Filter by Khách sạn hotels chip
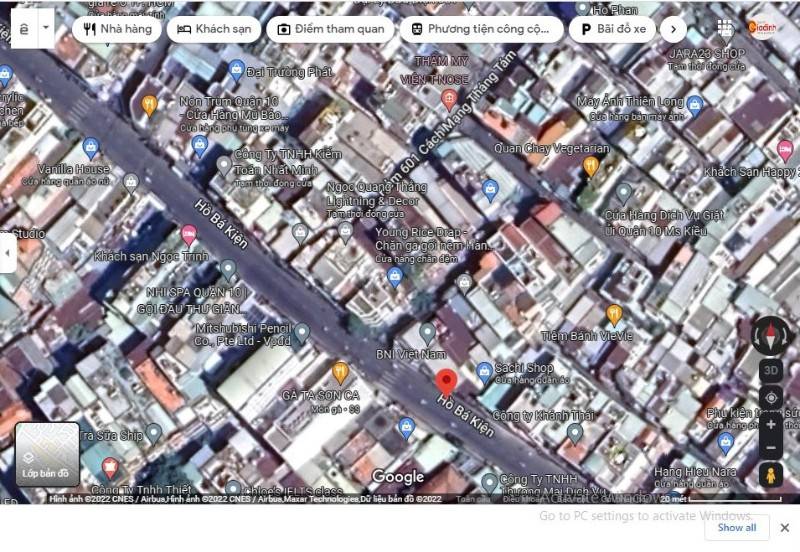 [x=213, y=29]
